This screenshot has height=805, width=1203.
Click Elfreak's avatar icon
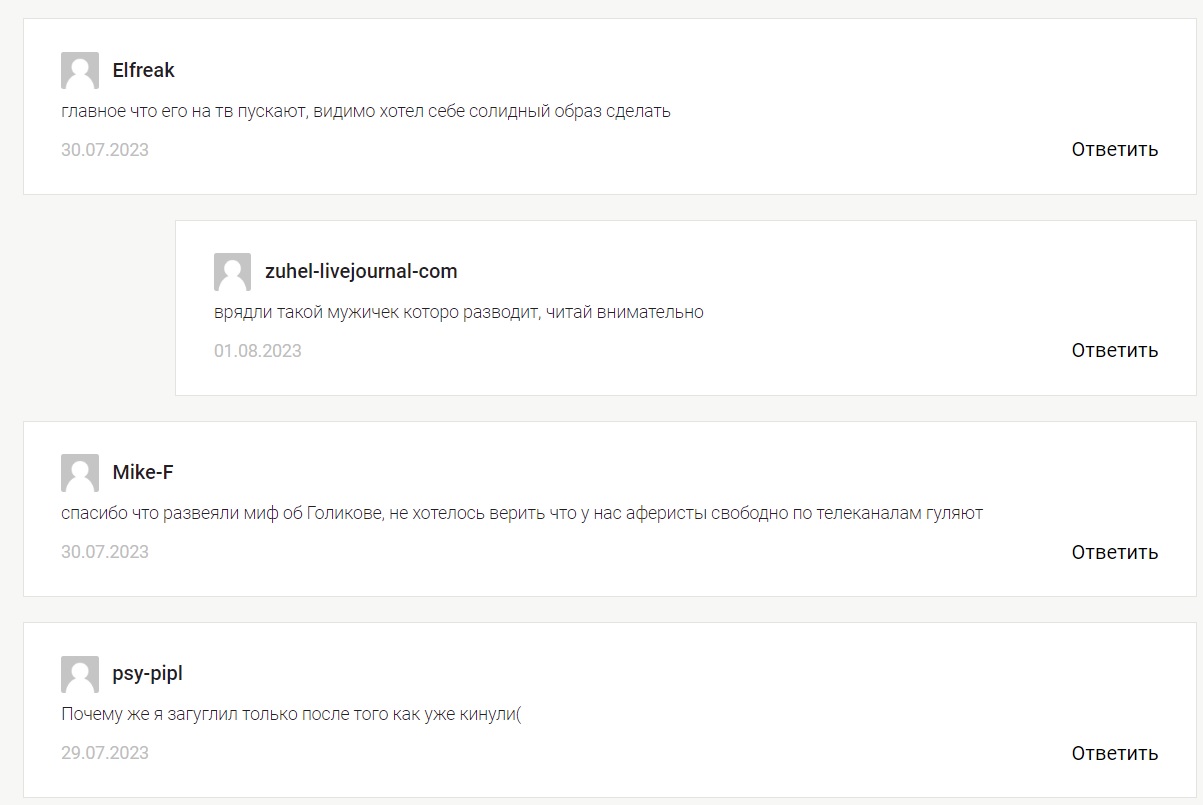click(x=80, y=71)
